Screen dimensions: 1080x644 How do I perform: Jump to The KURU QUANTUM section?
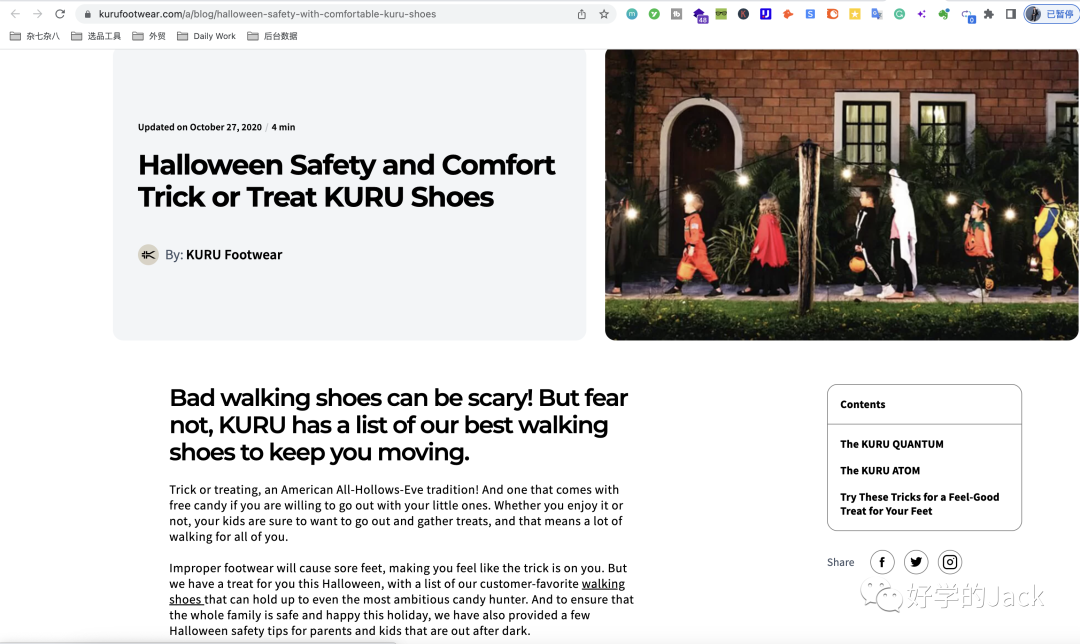click(891, 444)
